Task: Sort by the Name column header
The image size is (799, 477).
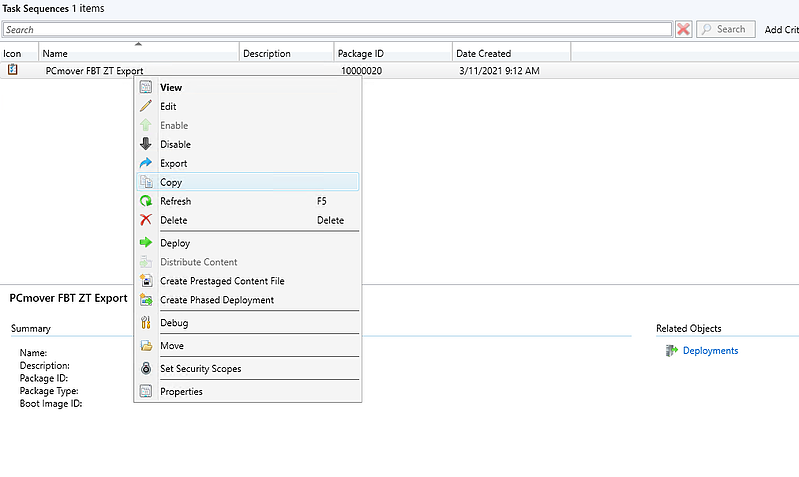Action: [x=139, y=53]
